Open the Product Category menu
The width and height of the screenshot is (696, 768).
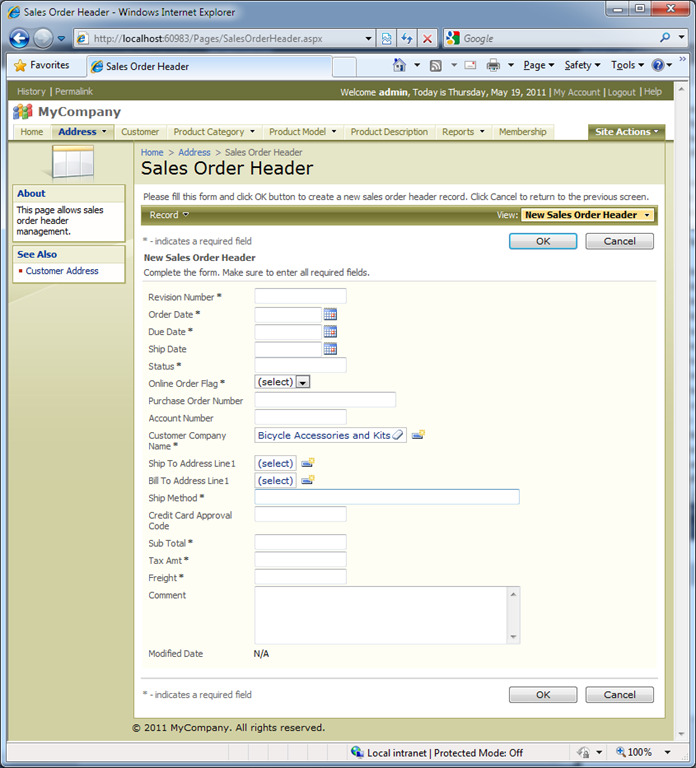(x=214, y=132)
